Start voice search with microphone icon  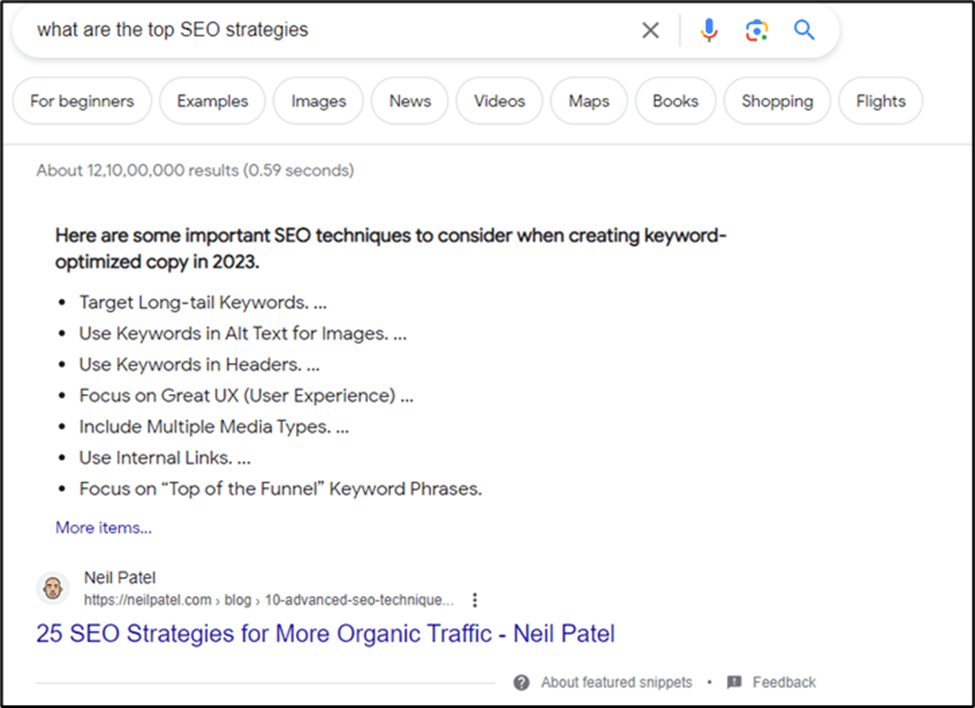pos(709,30)
